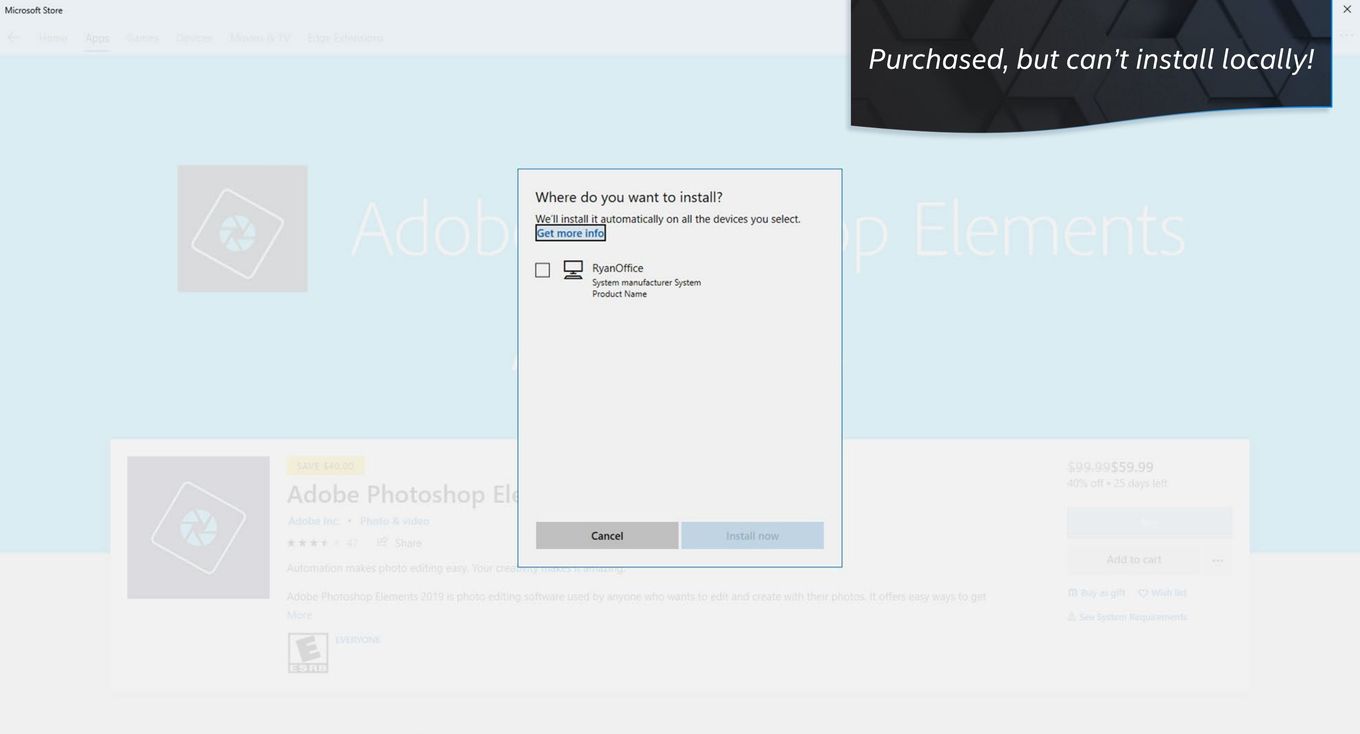
Task: Click the back arrow in Microsoft Store
Action: pos(13,38)
